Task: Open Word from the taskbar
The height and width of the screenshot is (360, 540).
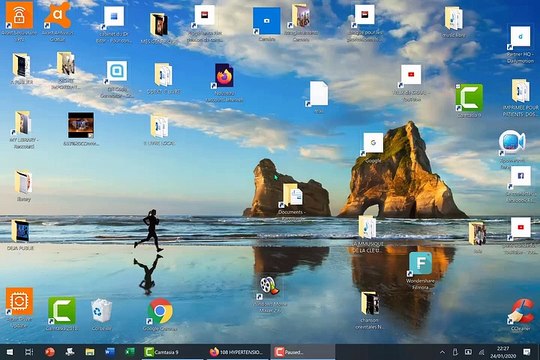Action: coord(110,352)
